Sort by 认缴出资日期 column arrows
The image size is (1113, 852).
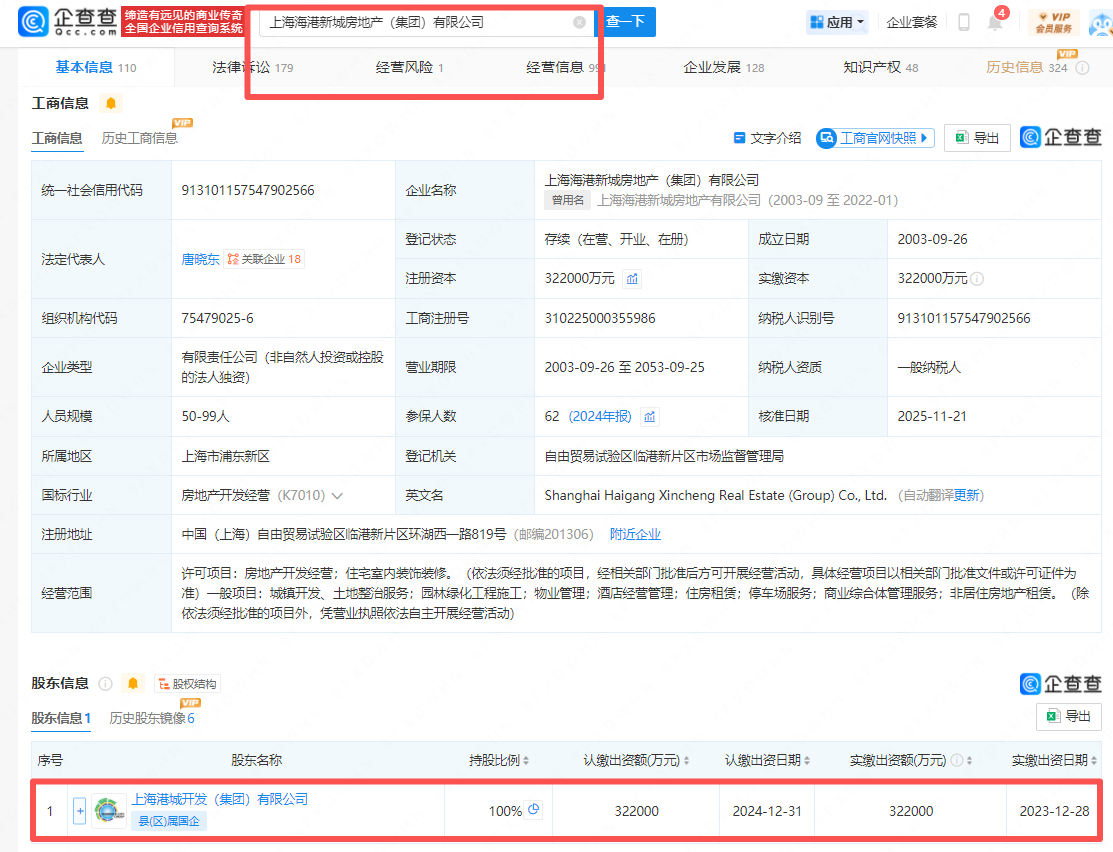tap(806, 761)
